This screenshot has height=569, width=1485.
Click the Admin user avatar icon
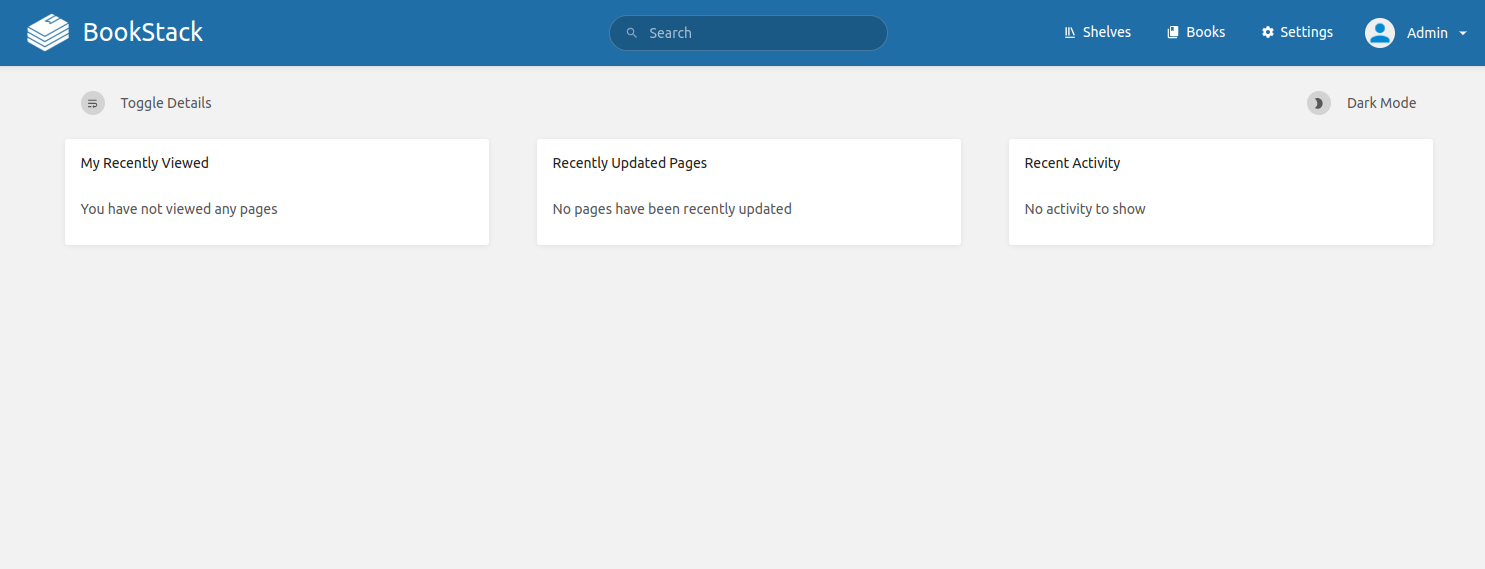click(1380, 33)
